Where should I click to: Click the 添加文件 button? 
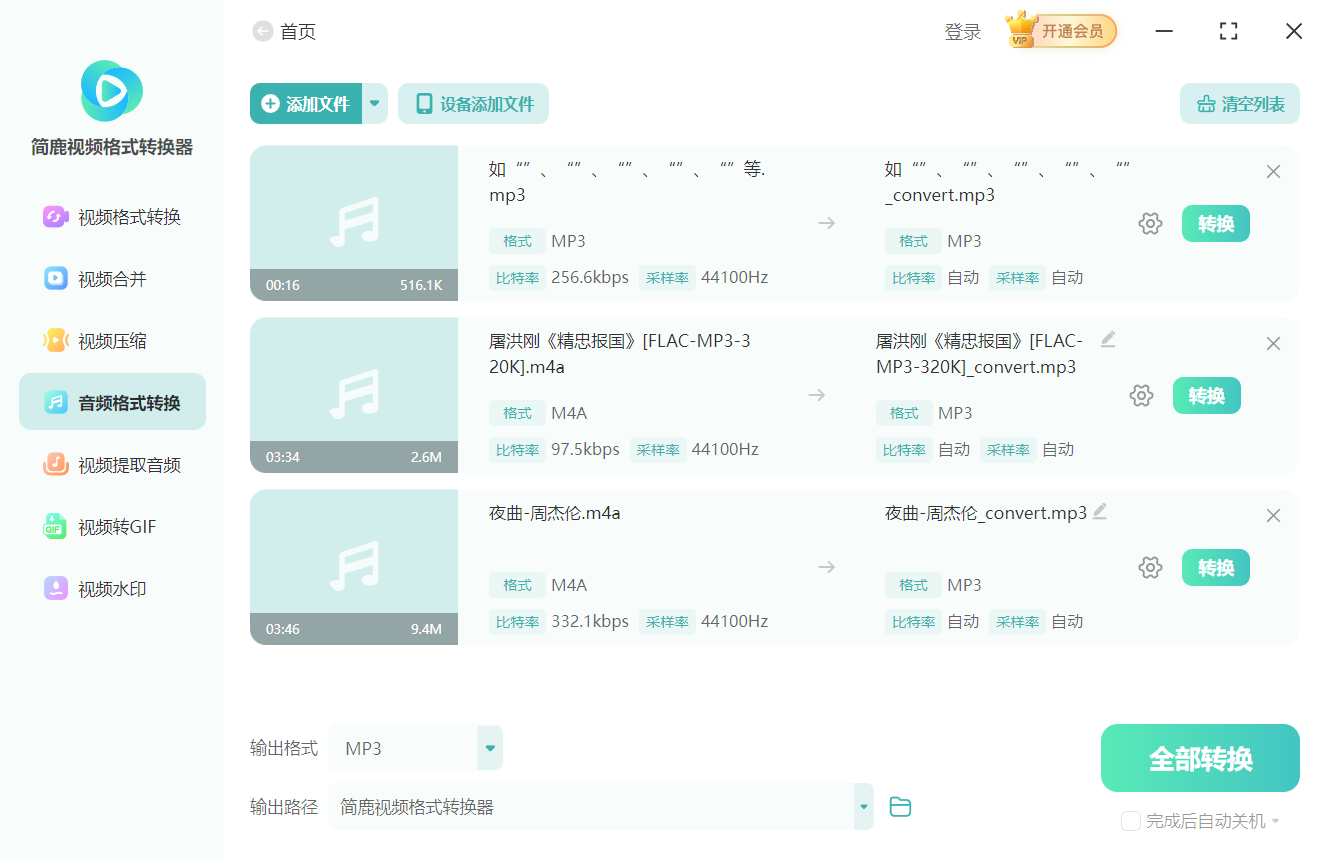click(x=306, y=104)
